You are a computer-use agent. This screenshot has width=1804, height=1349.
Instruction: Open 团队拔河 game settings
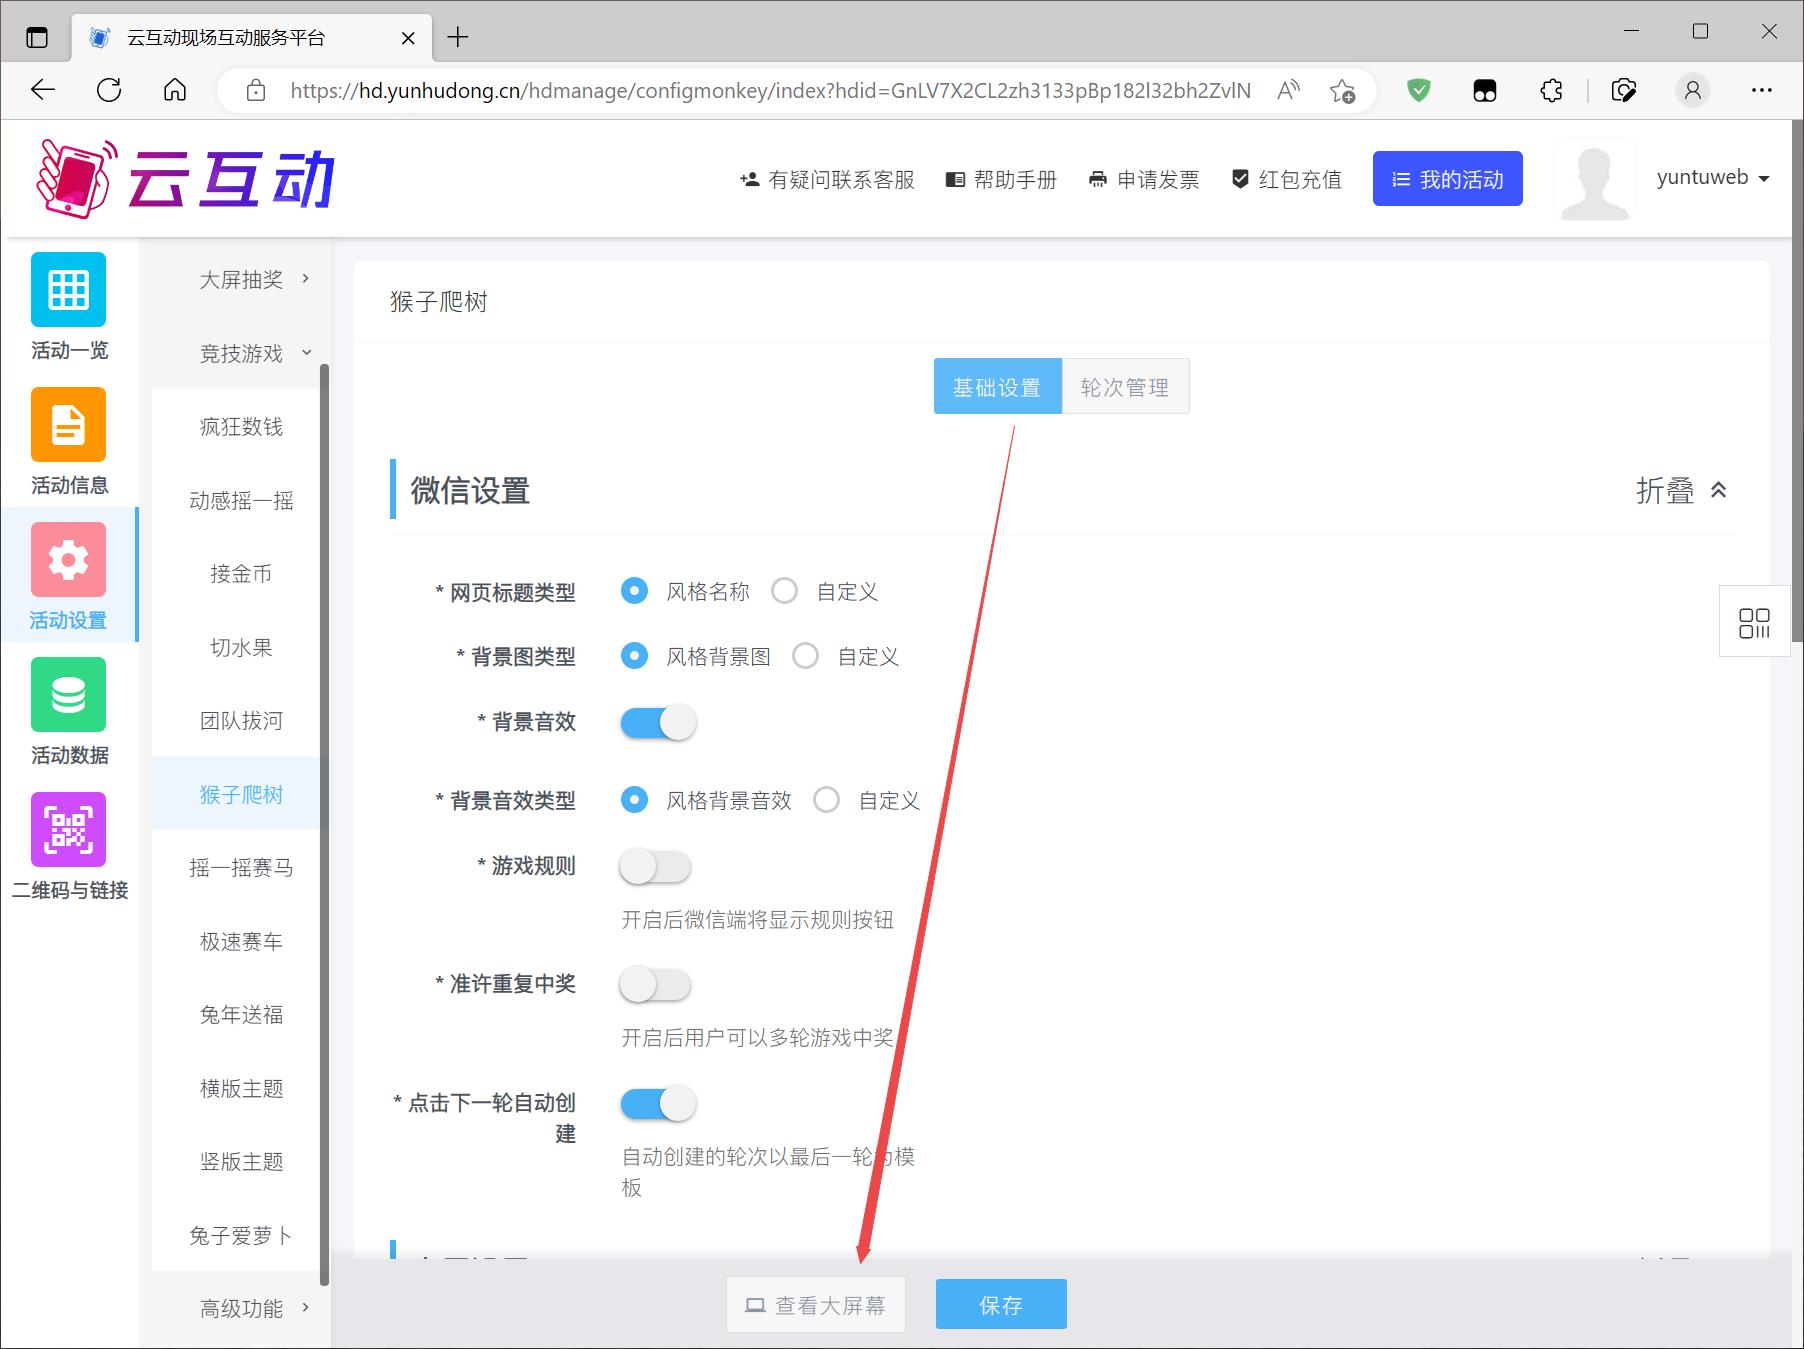pos(241,721)
